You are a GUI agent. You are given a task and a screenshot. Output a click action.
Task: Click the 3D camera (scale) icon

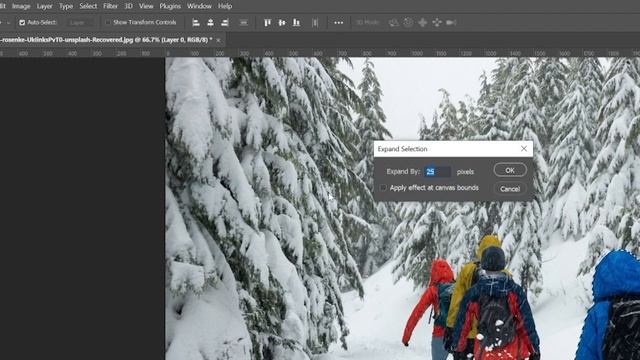(x=451, y=22)
